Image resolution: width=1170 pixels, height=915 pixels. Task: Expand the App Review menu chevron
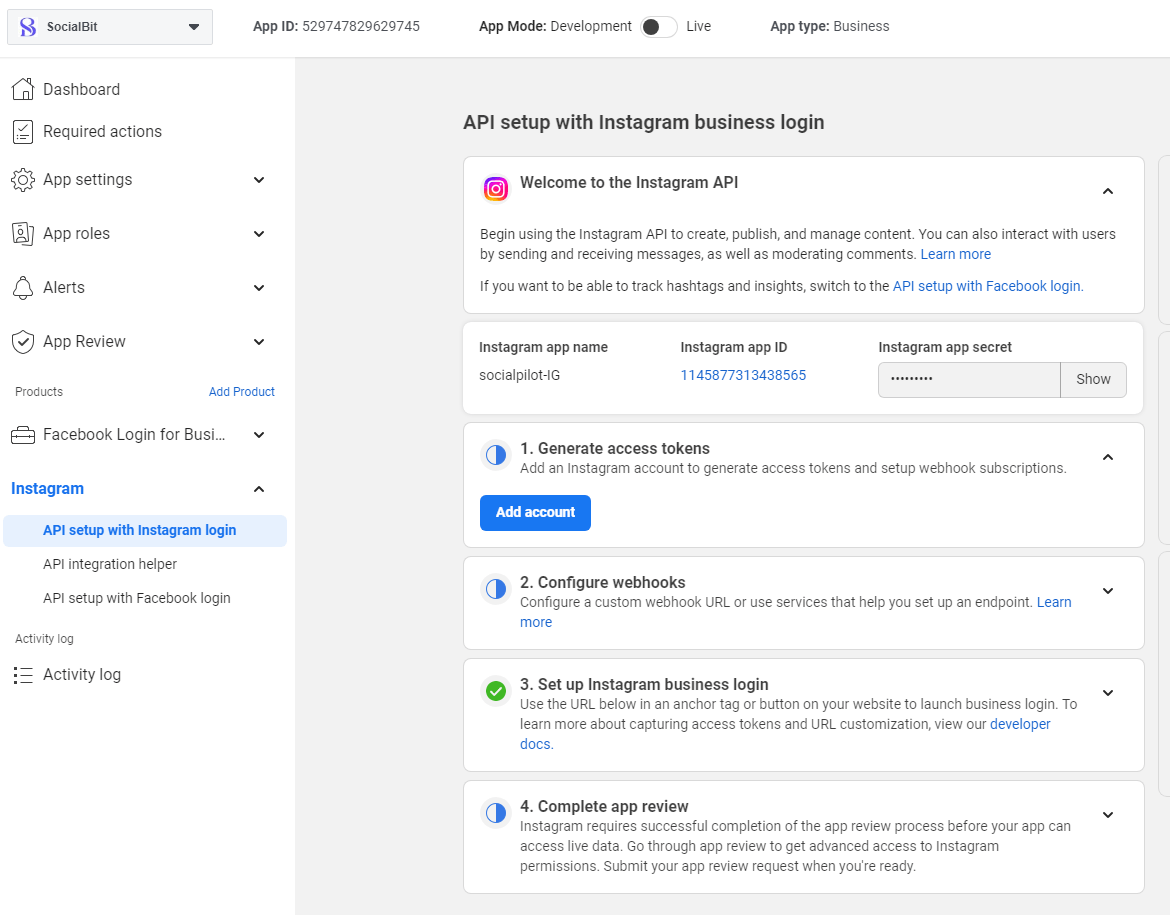click(259, 342)
